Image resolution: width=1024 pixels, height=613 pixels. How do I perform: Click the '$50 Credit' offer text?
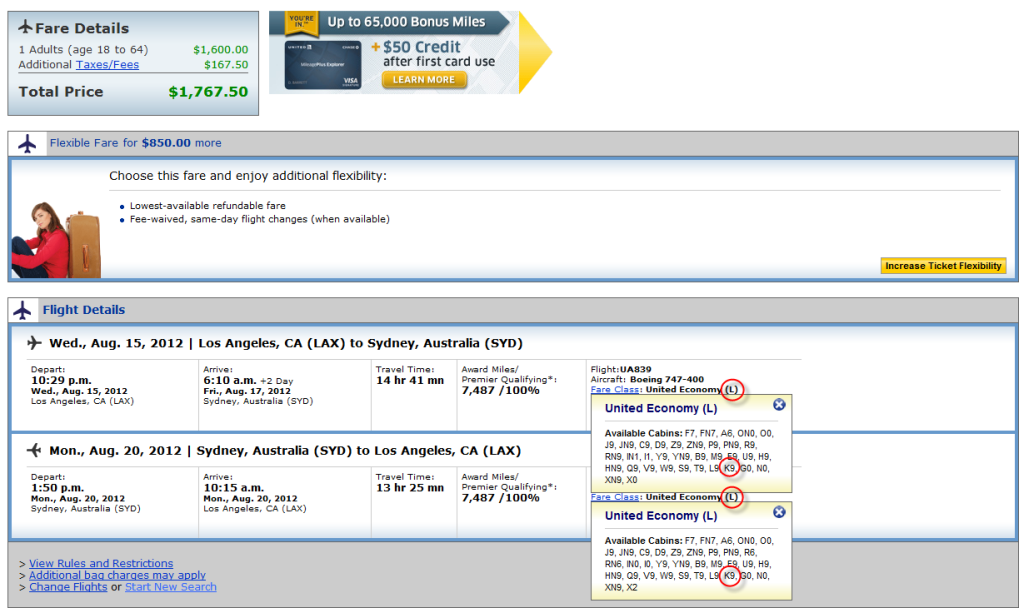(422, 47)
